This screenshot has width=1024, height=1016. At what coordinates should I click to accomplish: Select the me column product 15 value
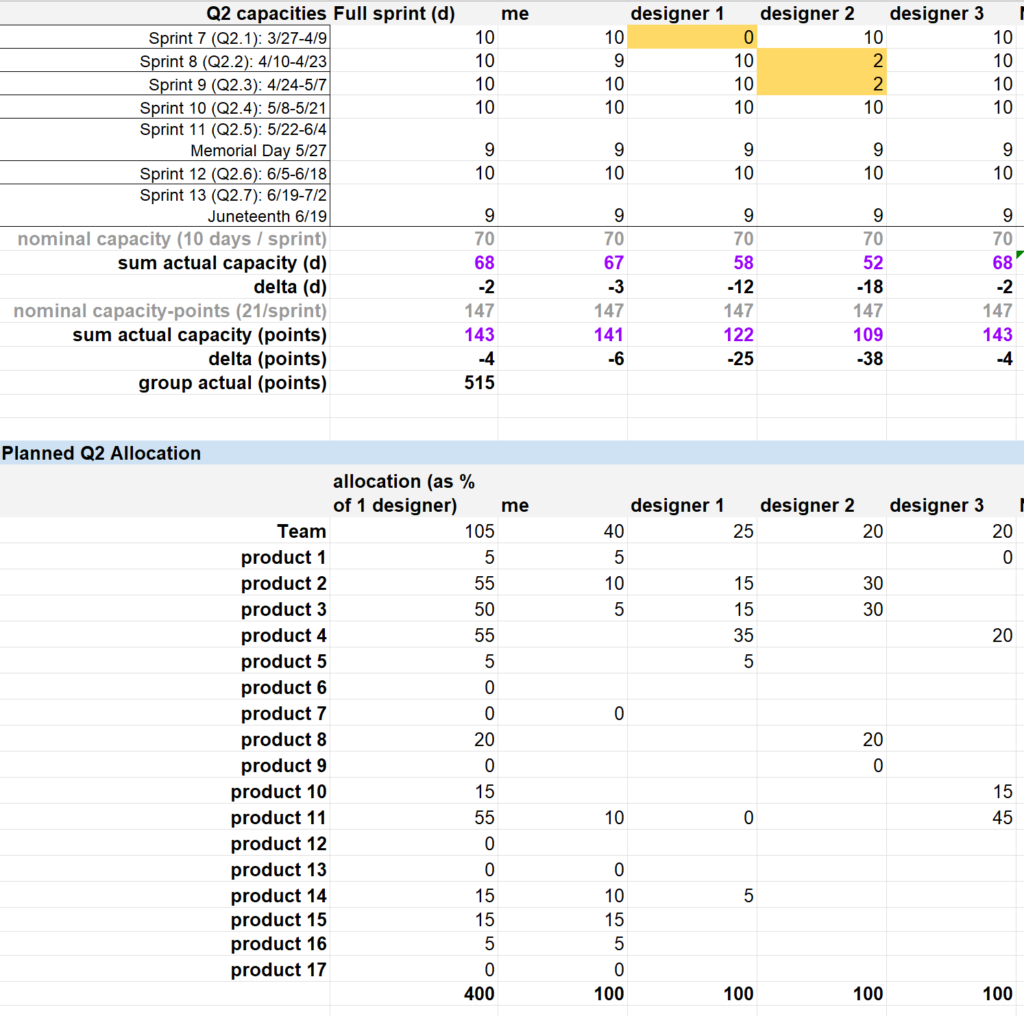tap(612, 919)
